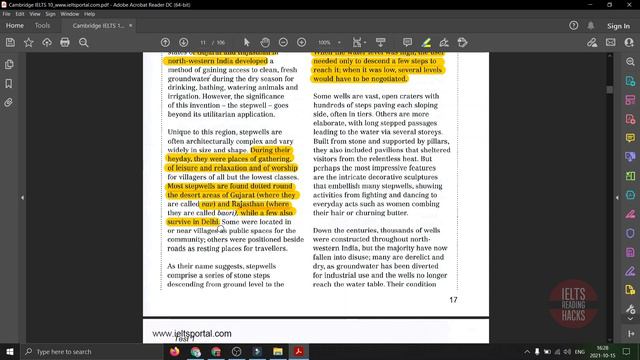The height and width of the screenshot is (360, 640).
Task: Open the View menu
Action: point(35,14)
